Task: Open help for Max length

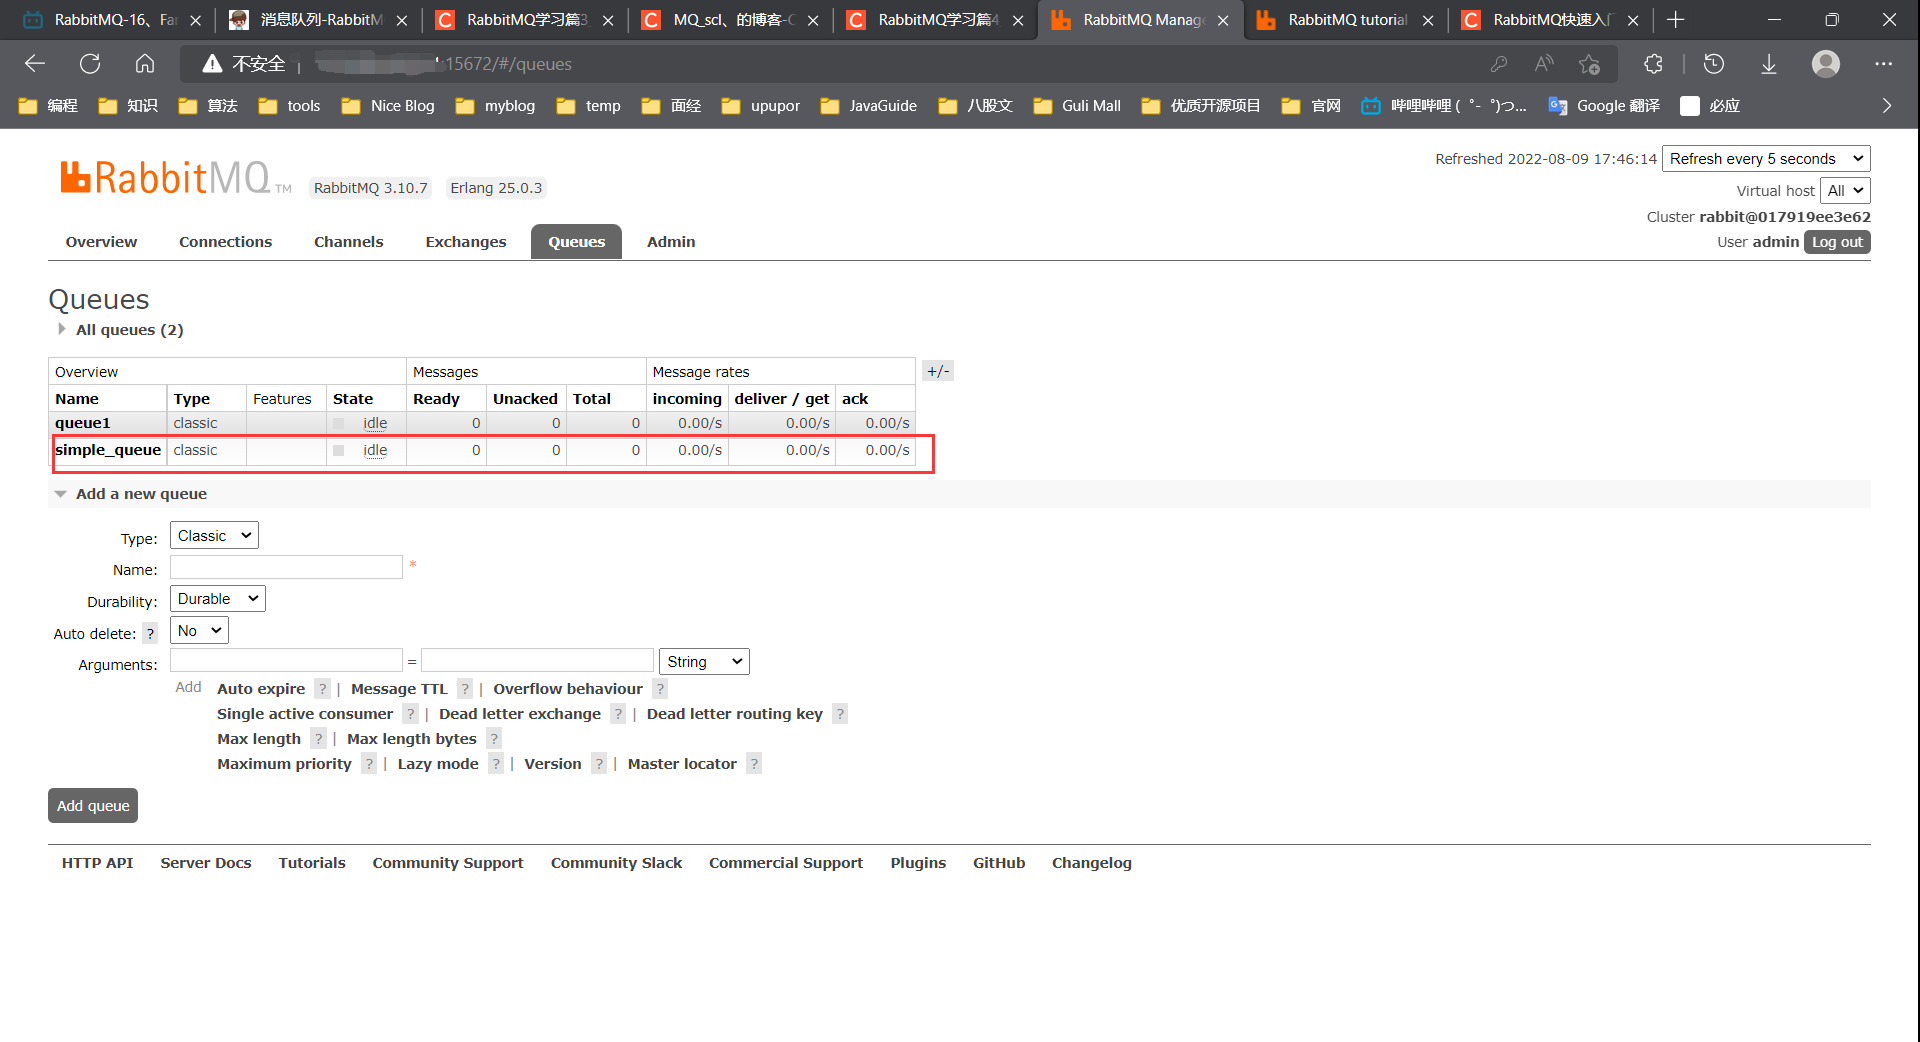Action: pyautogui.click(x=318, y=739)
